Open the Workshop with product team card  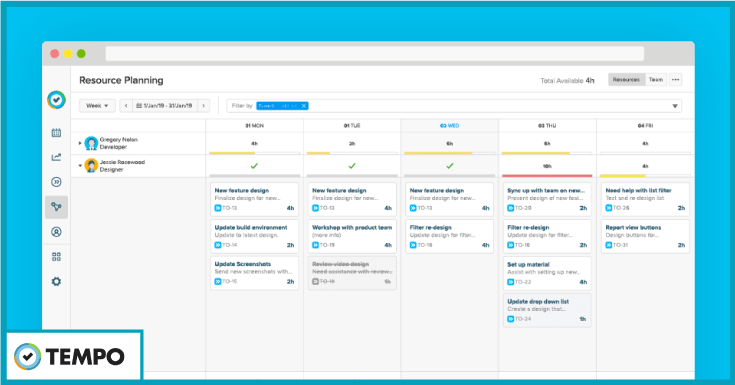click(352, 236)
